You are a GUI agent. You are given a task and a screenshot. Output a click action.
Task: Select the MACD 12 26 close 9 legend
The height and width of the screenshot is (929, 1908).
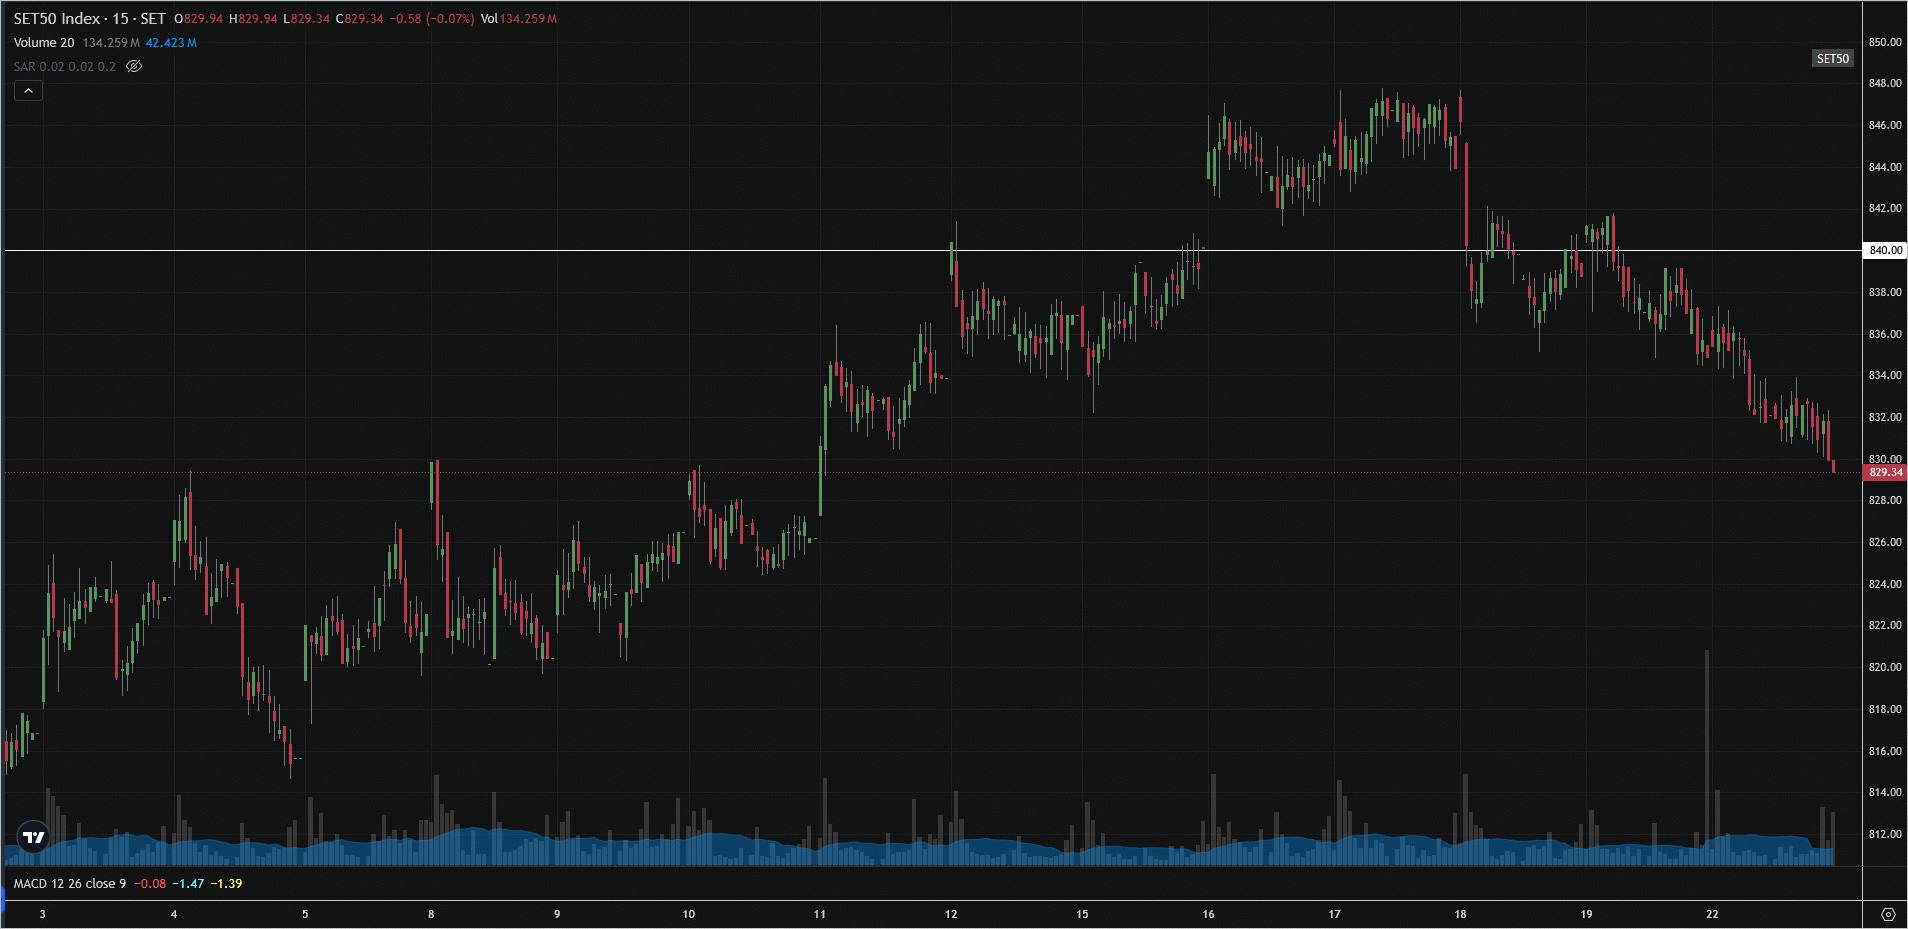[x=70, y=884]
